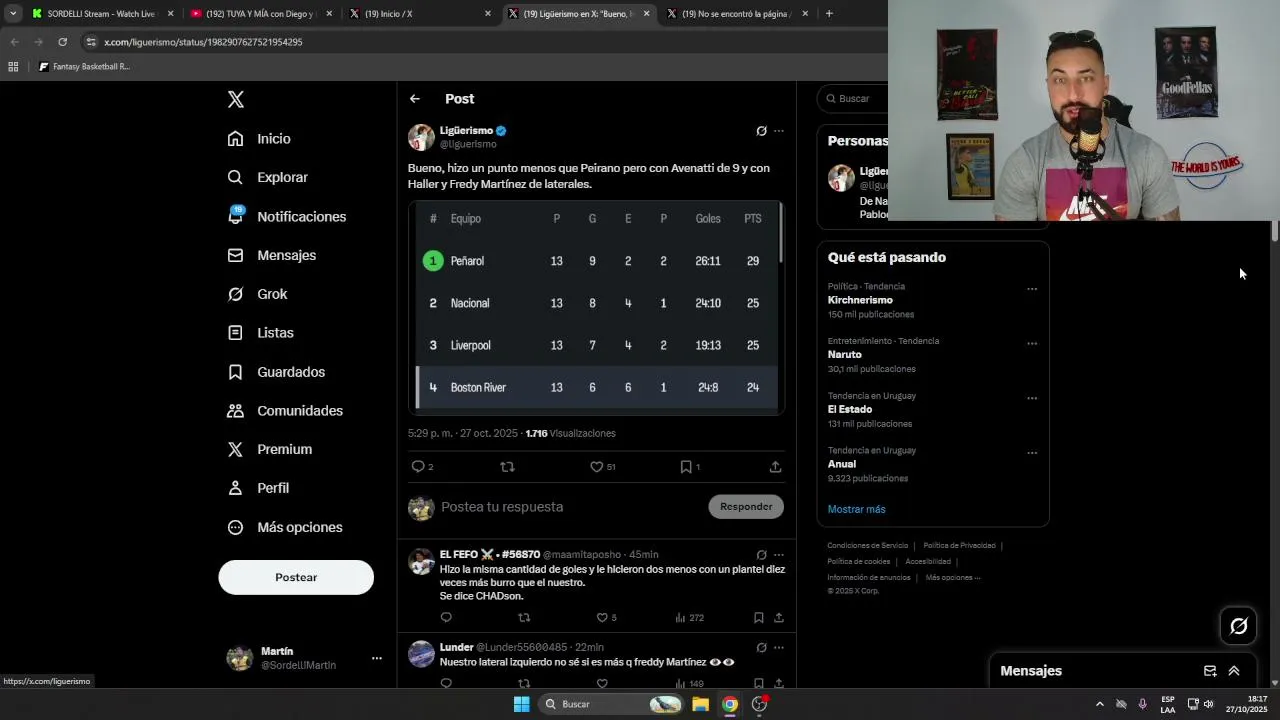Open Premium in the sidebar
The height and width of the screenshot is (720, 1280).
269,449
